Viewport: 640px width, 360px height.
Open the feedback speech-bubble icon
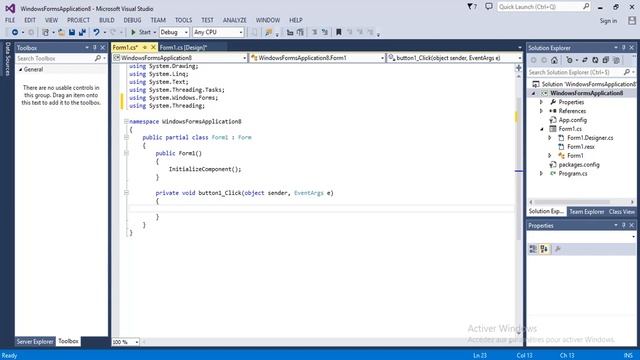tap(489, 7)
